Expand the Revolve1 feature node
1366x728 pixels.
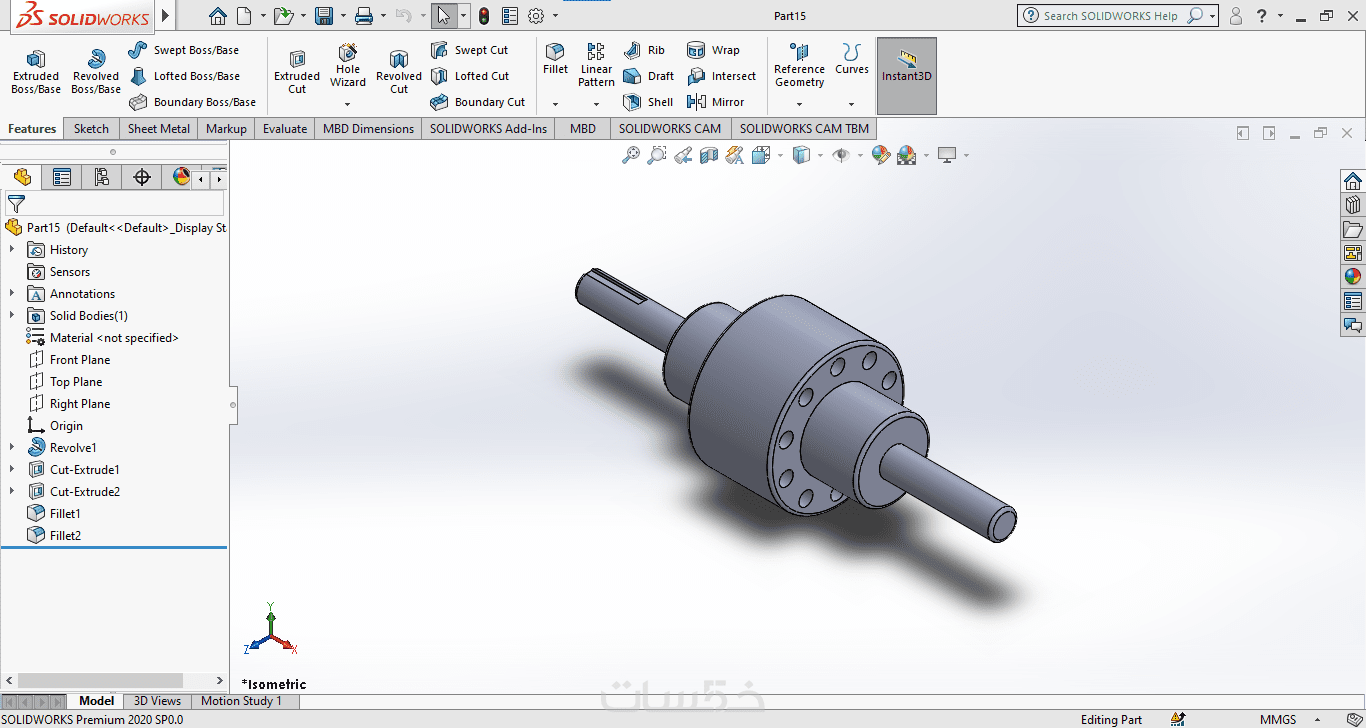12,448
